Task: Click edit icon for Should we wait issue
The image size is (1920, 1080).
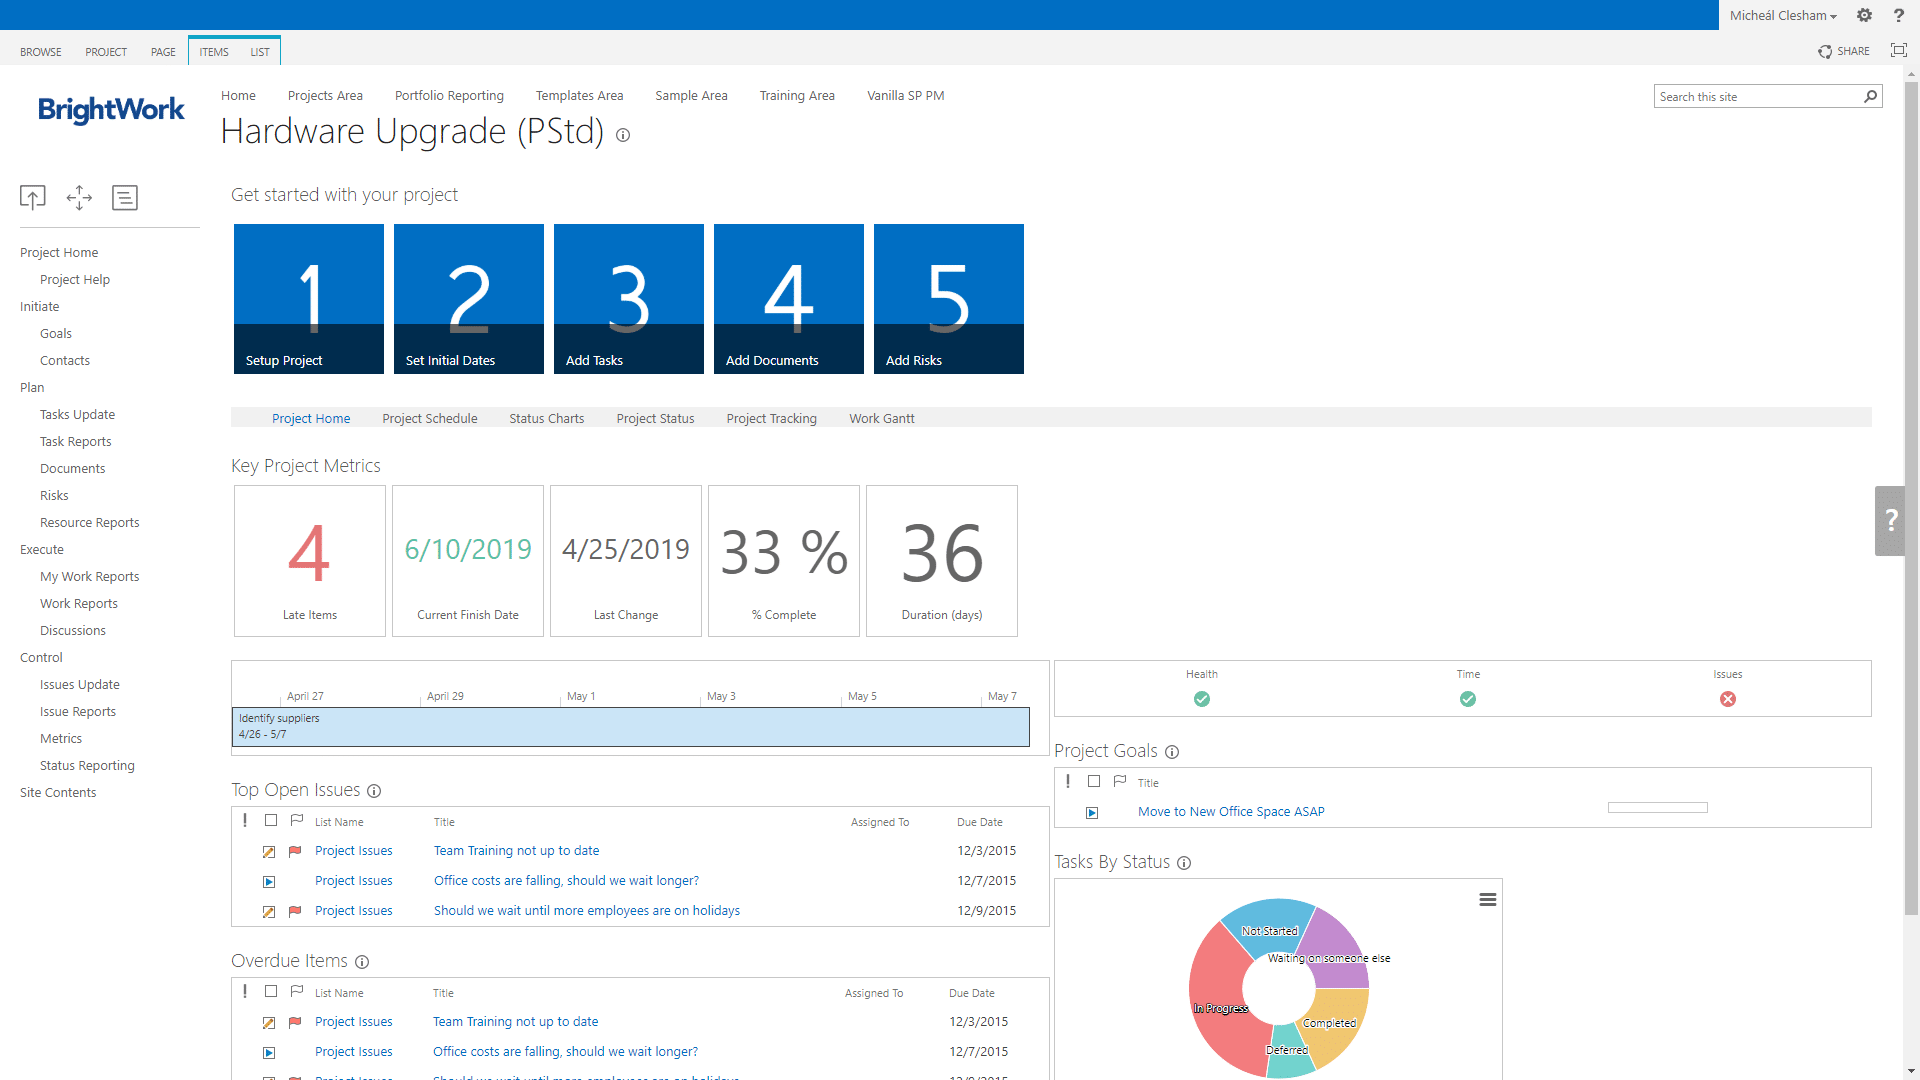Action: click(269, 912)
